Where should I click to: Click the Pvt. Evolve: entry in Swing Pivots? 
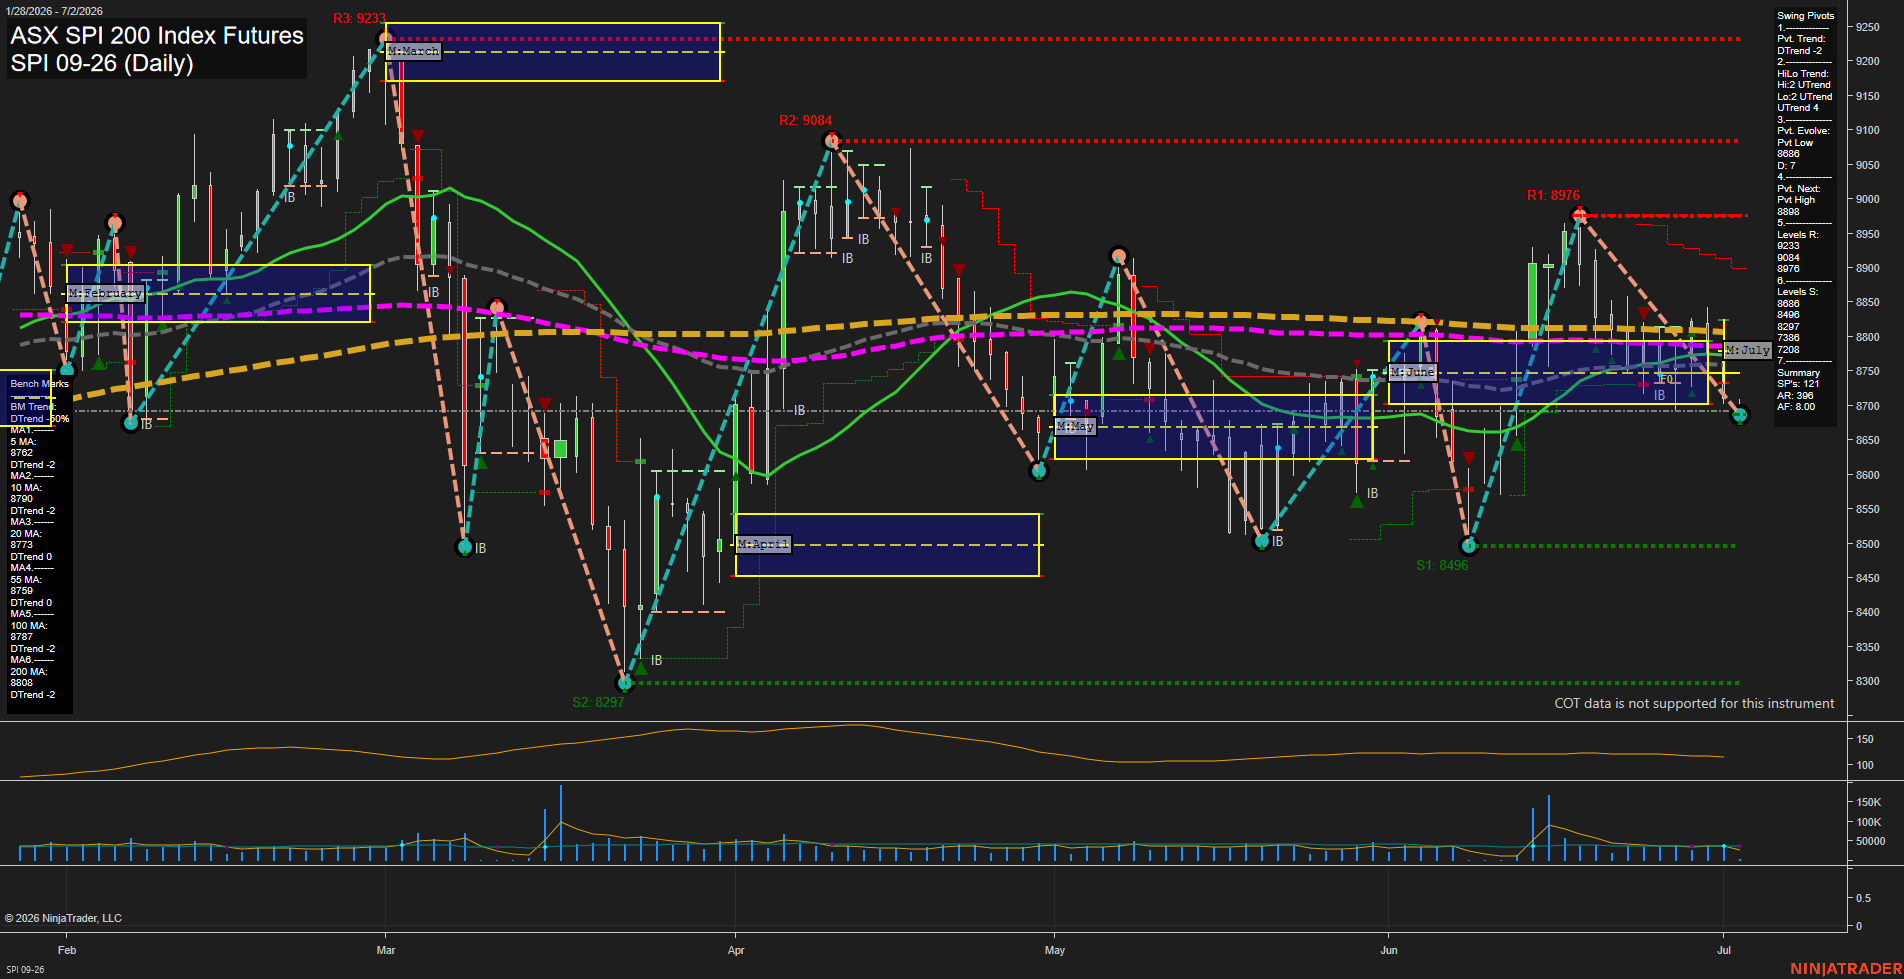(x=1804, y=131)
